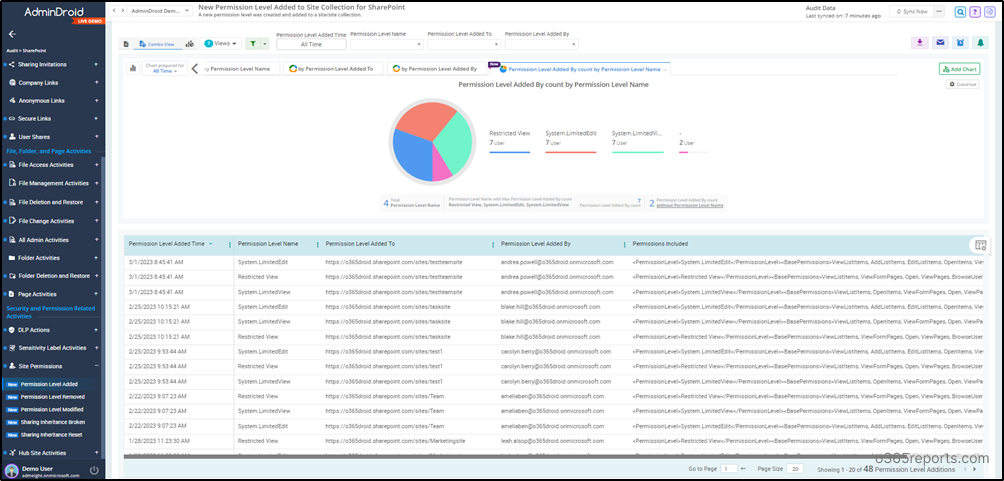Open Chart prepared for All Time dropdown
This screenshot has height=481, width=1004.
tap(167, 69)
